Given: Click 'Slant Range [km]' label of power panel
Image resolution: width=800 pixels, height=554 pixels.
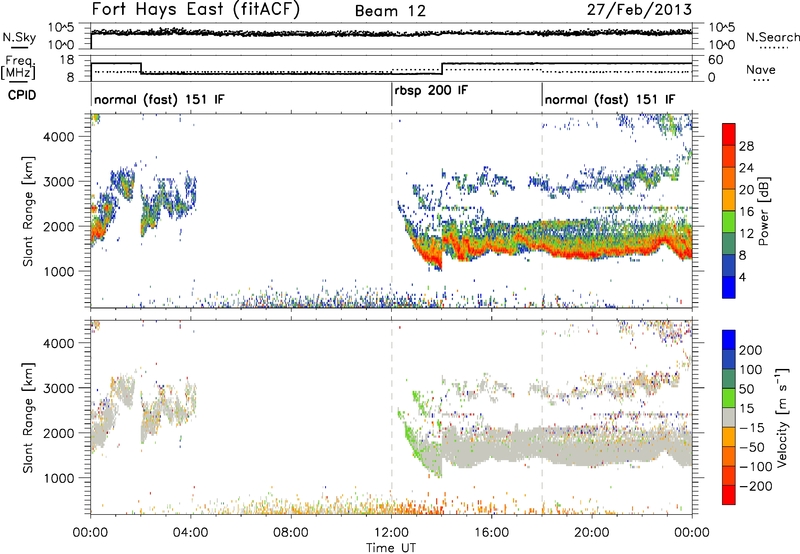Looking at the screenshot, I should point(28,211).
